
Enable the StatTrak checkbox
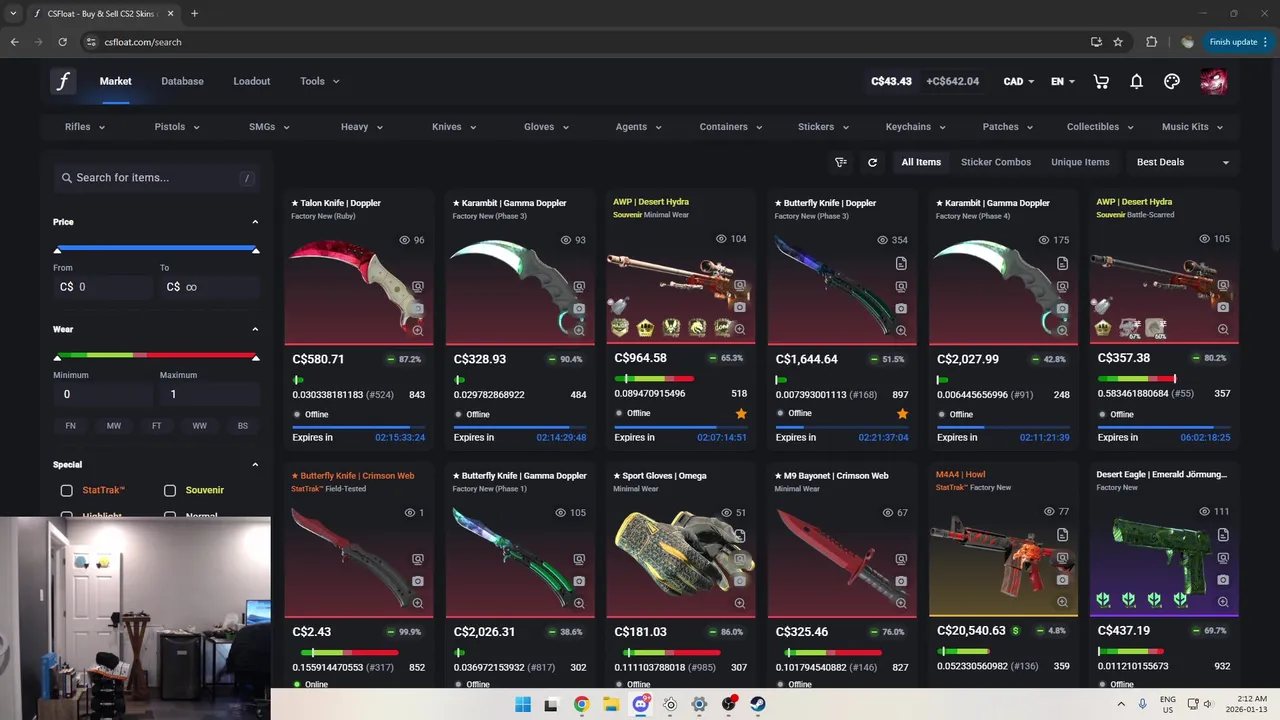pos(66,490)
